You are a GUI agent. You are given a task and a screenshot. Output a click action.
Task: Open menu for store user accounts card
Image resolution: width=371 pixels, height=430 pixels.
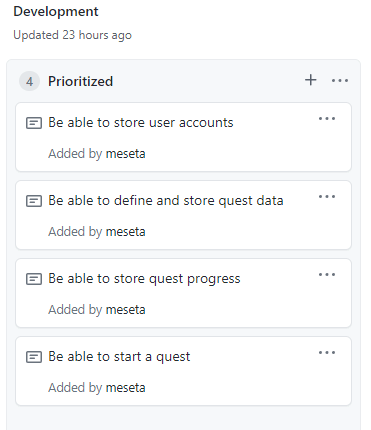pyautogui.click(x=327, y=118)
